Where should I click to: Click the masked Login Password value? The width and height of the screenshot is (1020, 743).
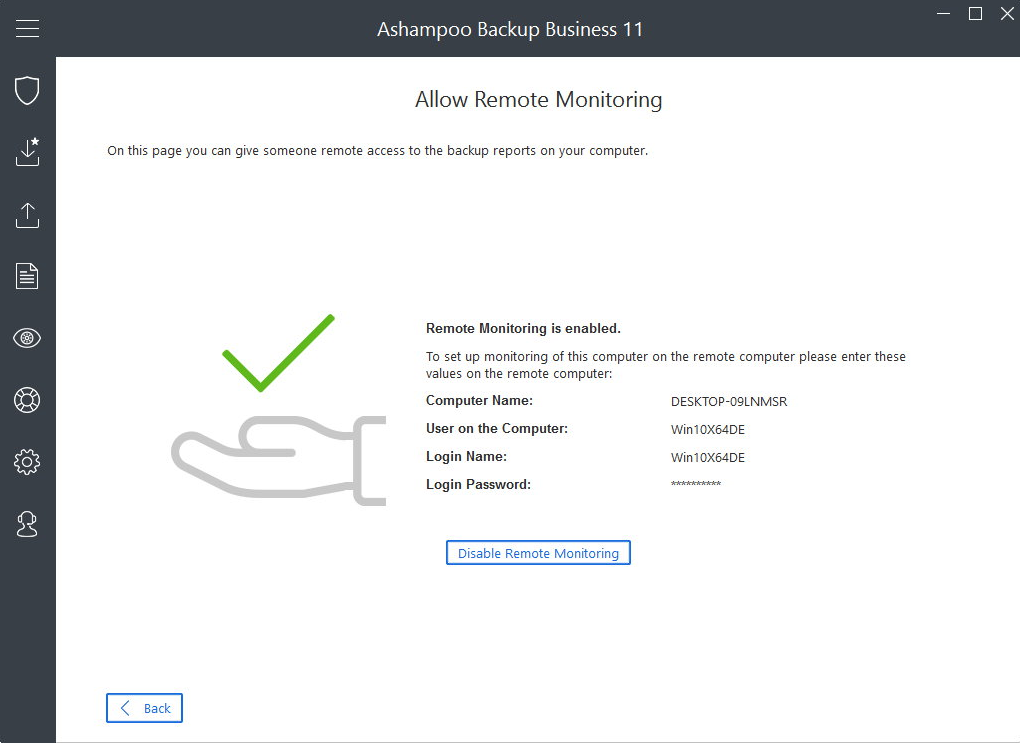coord(695,484)
